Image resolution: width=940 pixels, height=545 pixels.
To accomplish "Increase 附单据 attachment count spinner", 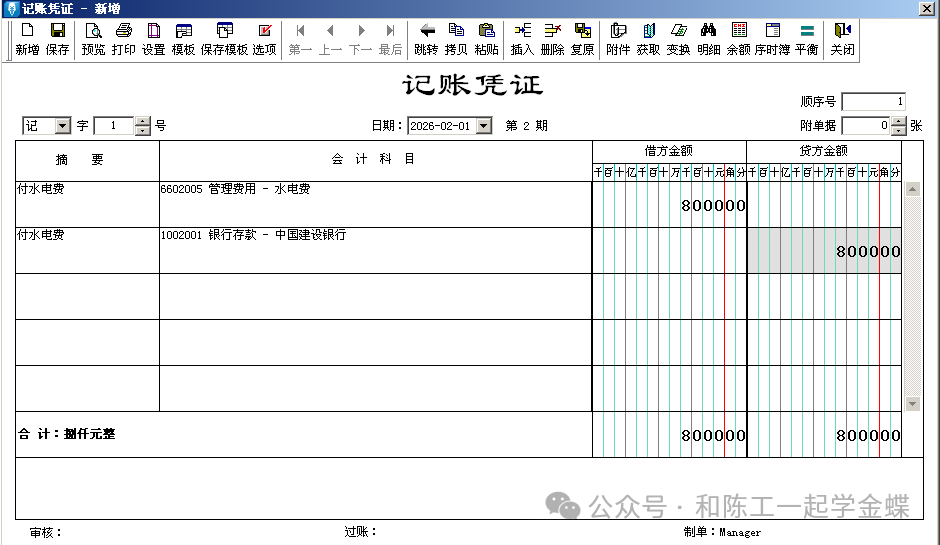I will click(x=898, y=122).
